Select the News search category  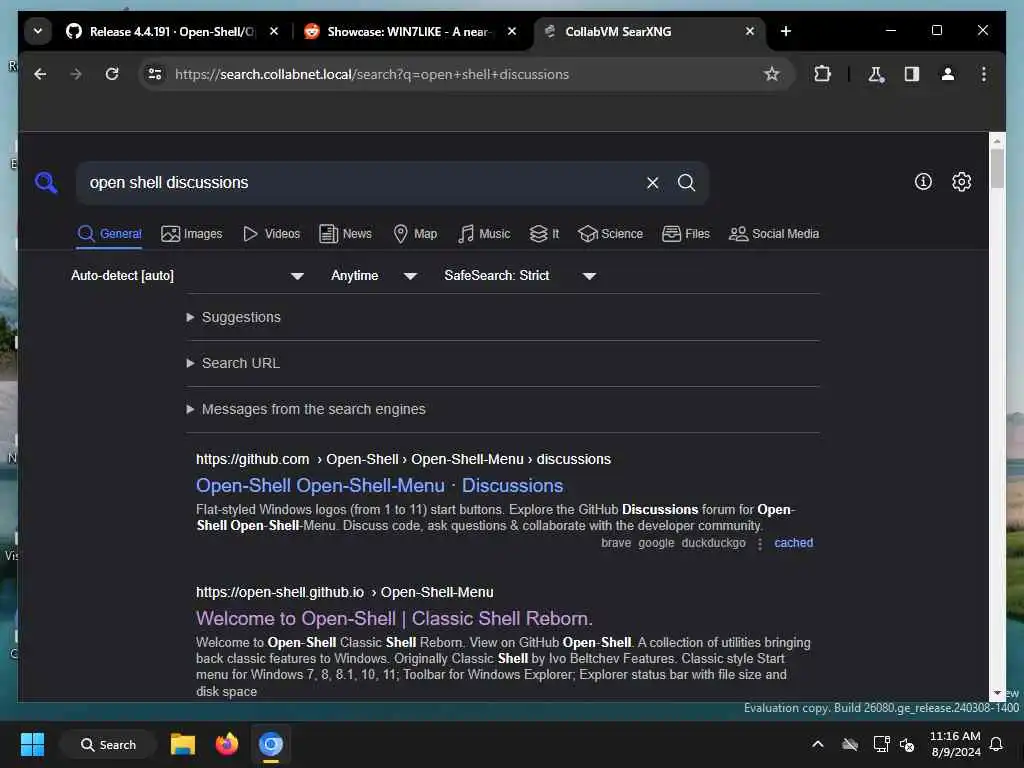point(345,234)
